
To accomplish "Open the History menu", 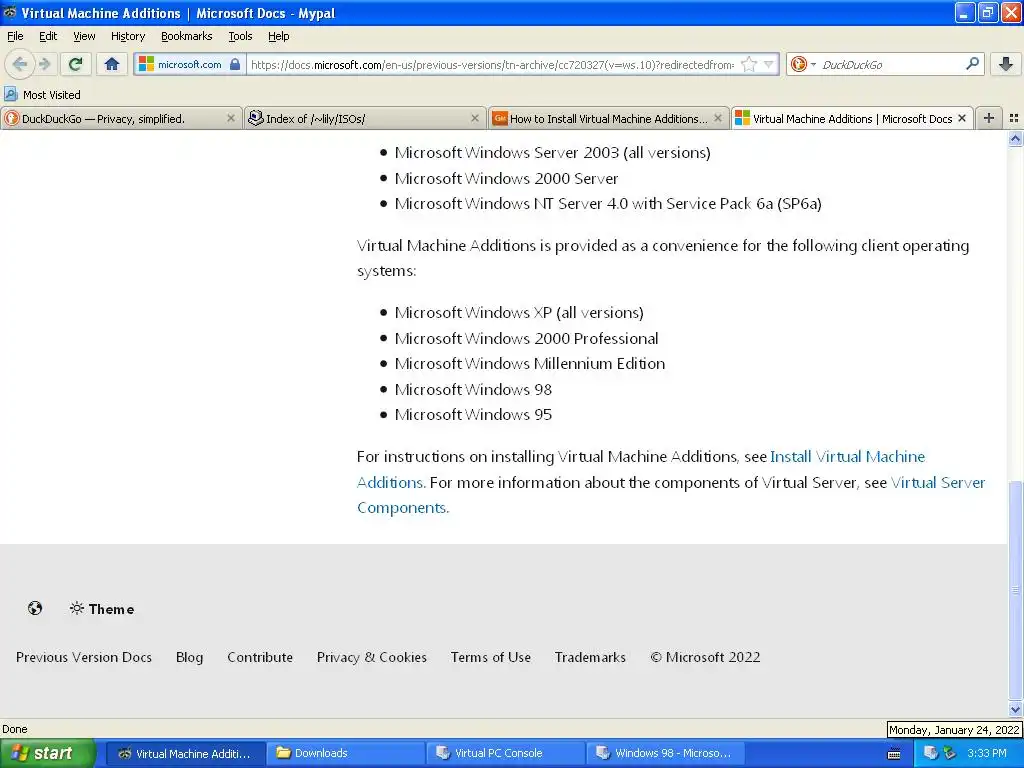I will (x=127, y=36).
